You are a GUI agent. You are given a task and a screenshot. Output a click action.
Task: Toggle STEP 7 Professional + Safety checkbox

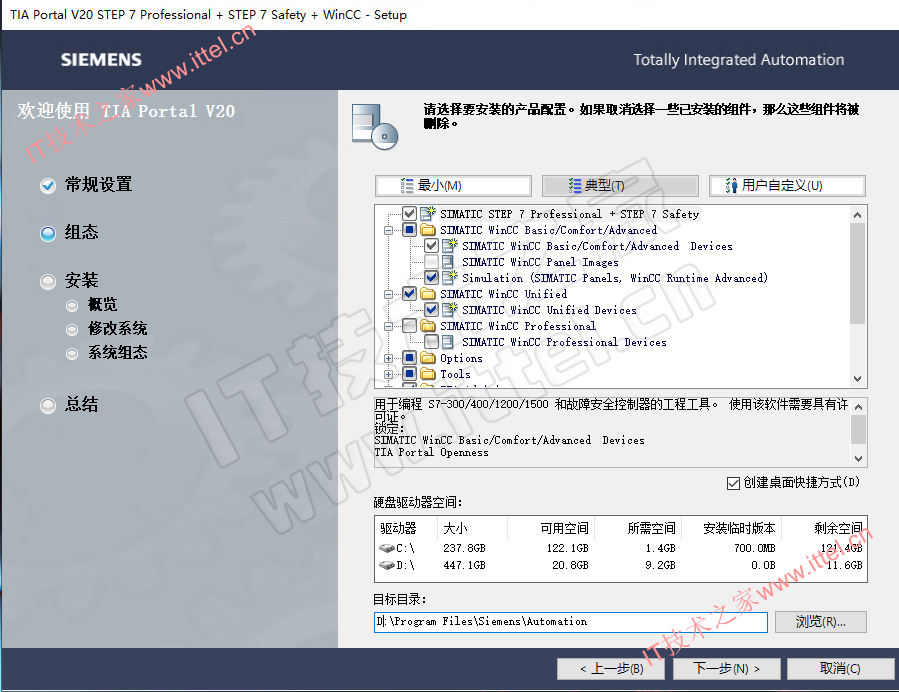[x=409, y=214]
